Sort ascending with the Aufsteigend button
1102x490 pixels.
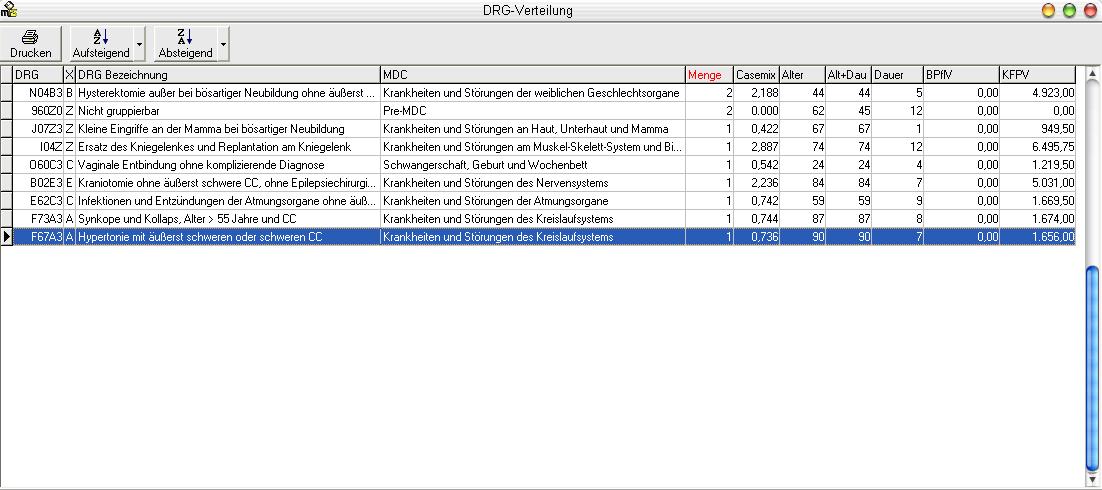99,43
